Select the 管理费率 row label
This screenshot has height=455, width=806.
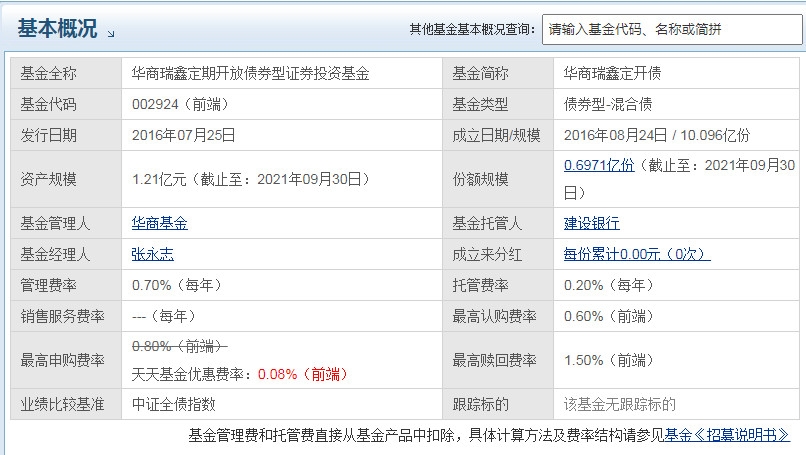point(48,285)
